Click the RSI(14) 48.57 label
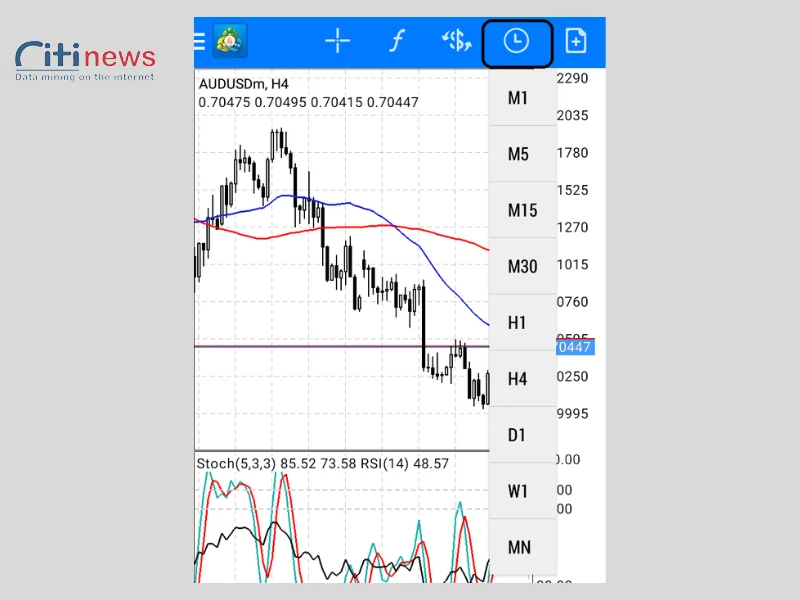Screen dimensions: 800x600 [405, 464]
